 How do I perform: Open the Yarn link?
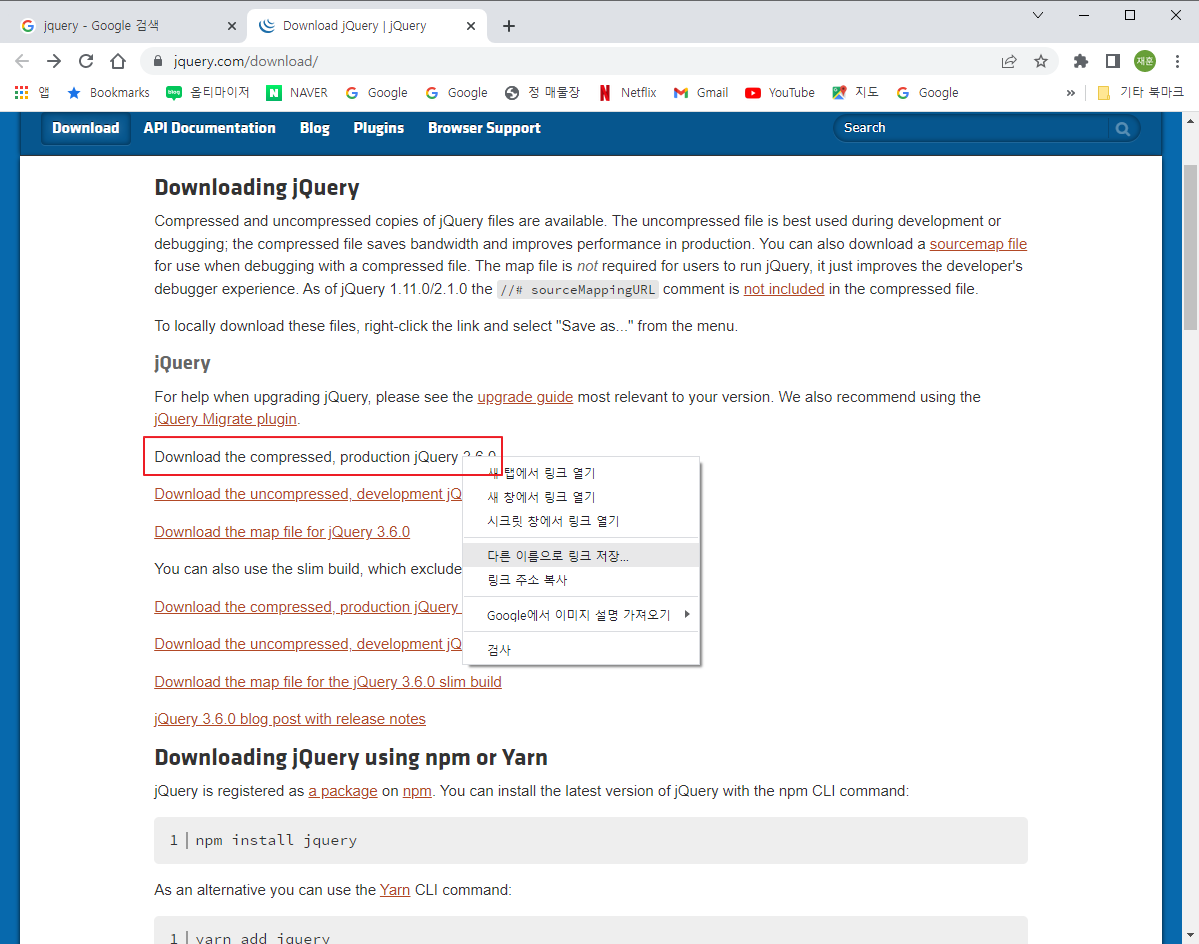click(395, 890)
